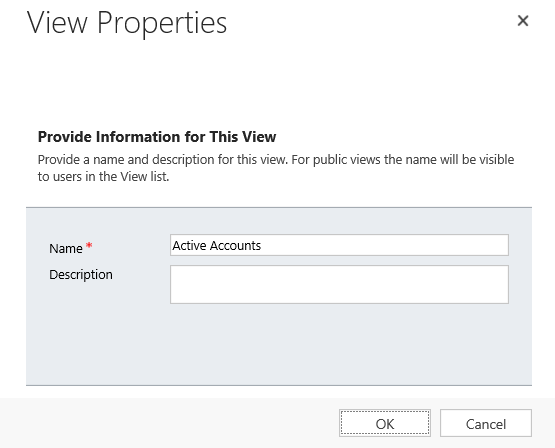Click the View Properties dialog title
The width and height of the screenshot is (555, 448).
pos(127,23)
